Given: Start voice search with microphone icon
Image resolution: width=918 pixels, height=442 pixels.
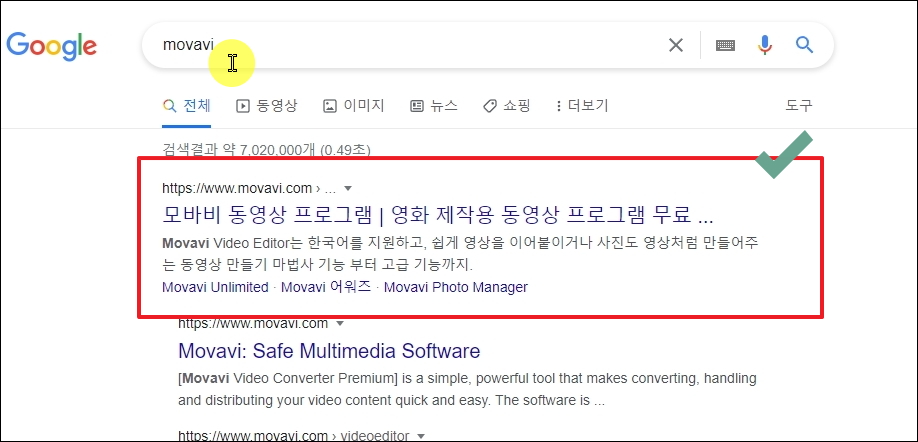Looking at the screenshot, I should (x=765, y=45).
